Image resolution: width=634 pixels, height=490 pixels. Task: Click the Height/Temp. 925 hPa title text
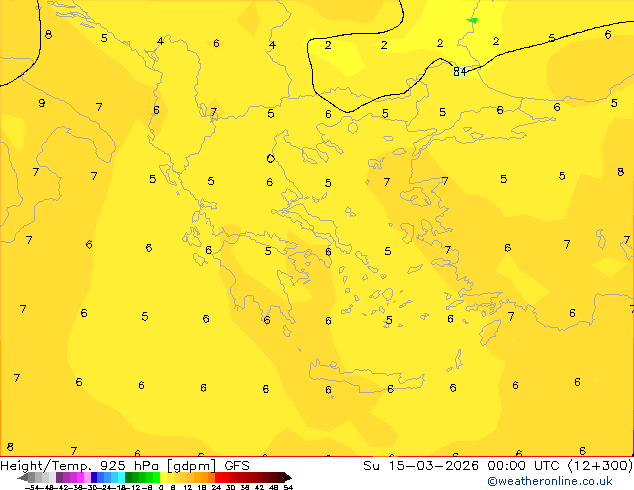click(x=80, y=466)
